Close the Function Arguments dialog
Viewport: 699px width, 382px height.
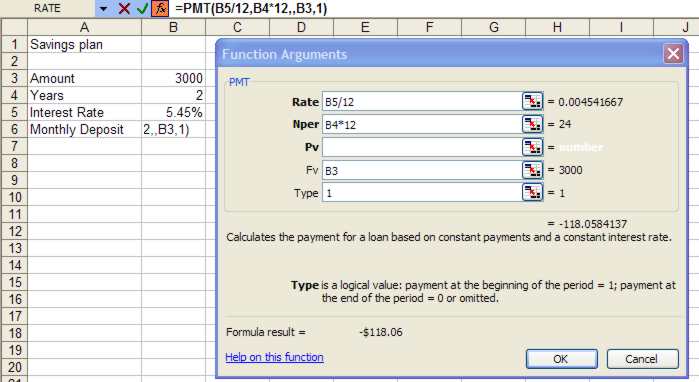coord(673,54)
